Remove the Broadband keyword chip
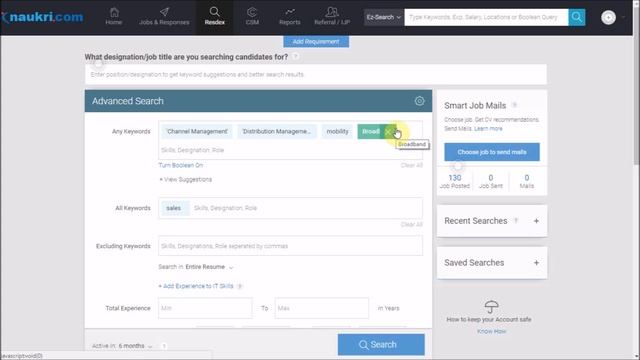Screen dimensions: 640x360 point(388,132)
